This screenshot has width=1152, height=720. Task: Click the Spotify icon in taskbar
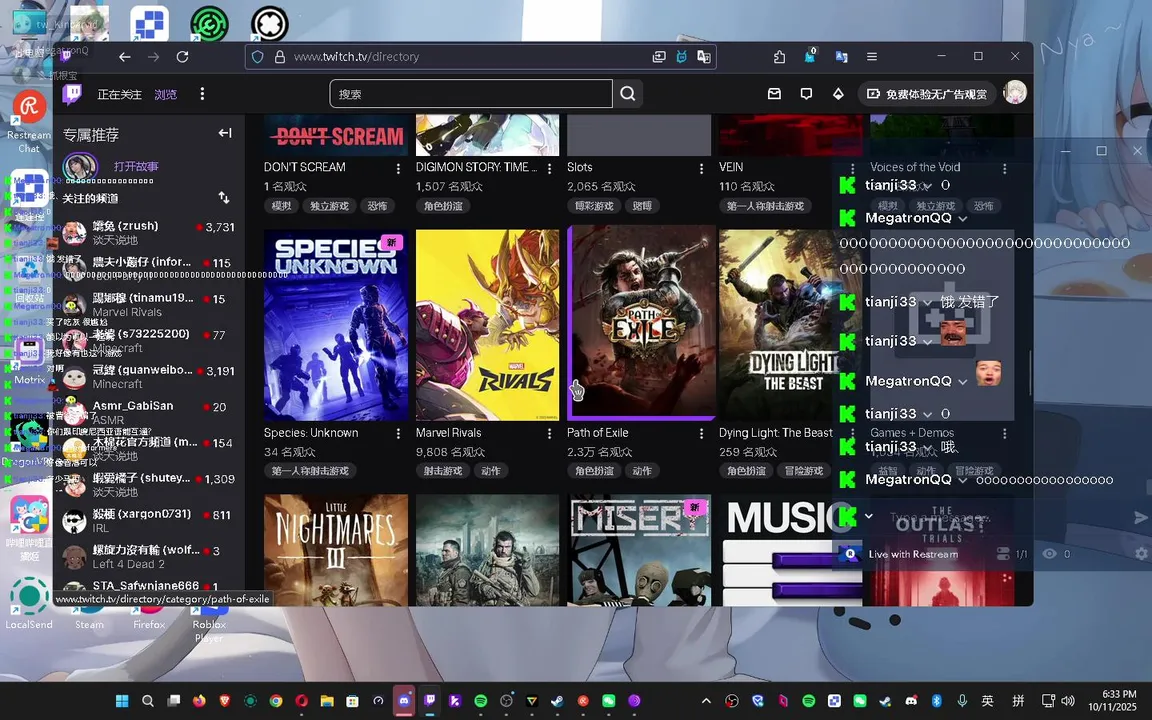(x=480, y=701)
